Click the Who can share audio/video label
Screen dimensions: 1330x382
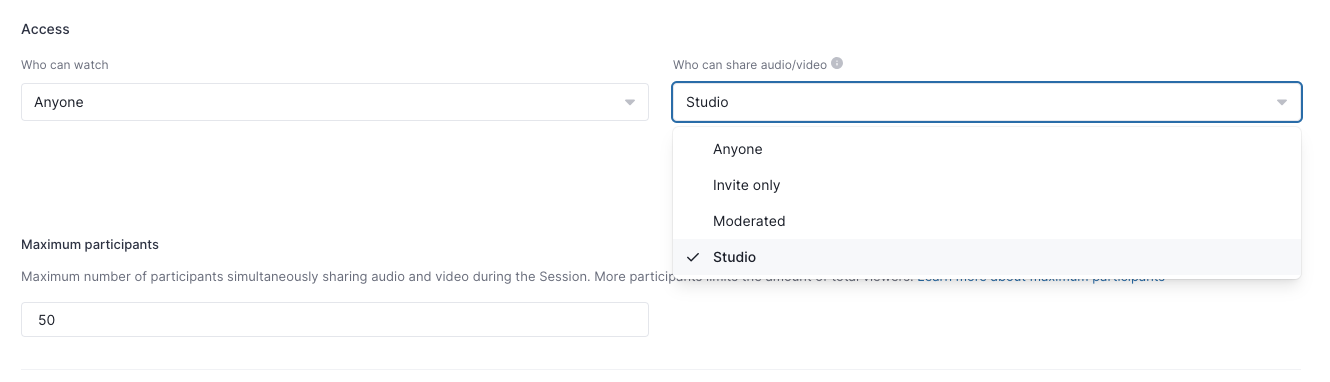click(750, 64)
